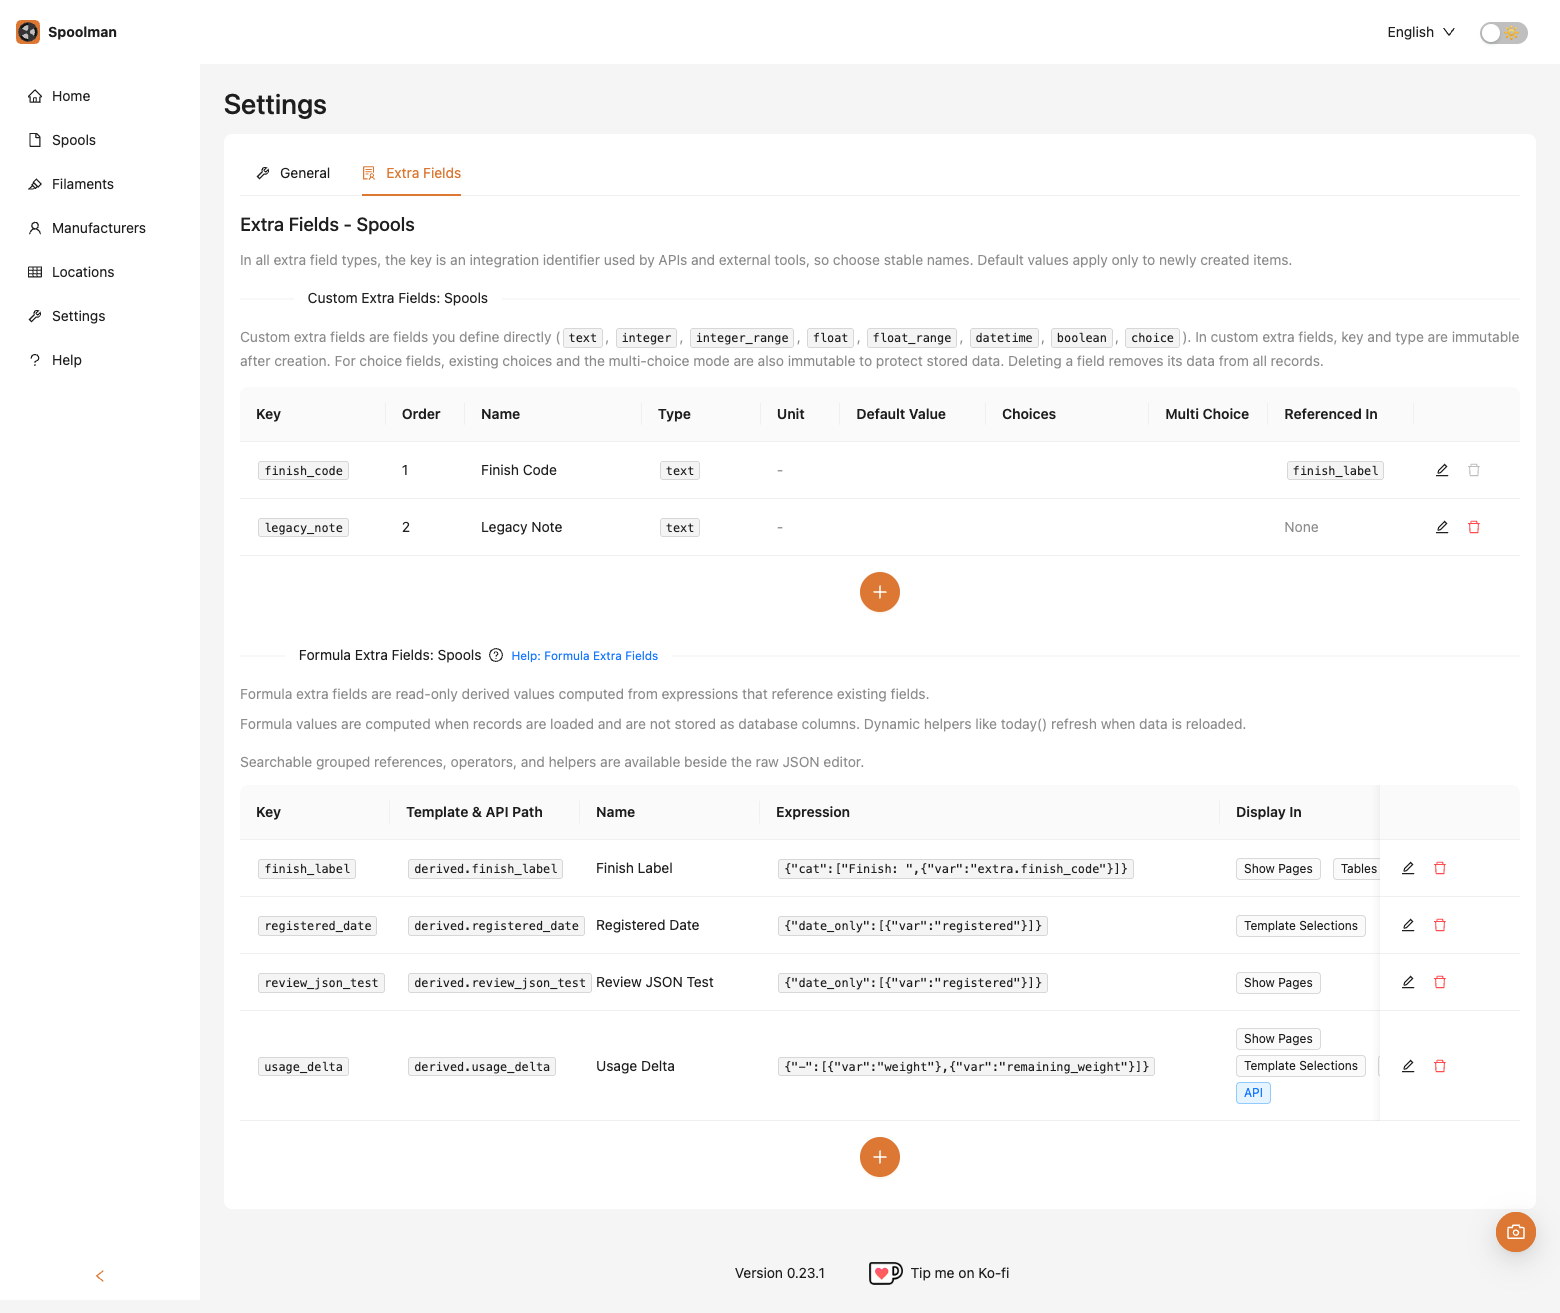Add a new custom extra field

point(880,592)
